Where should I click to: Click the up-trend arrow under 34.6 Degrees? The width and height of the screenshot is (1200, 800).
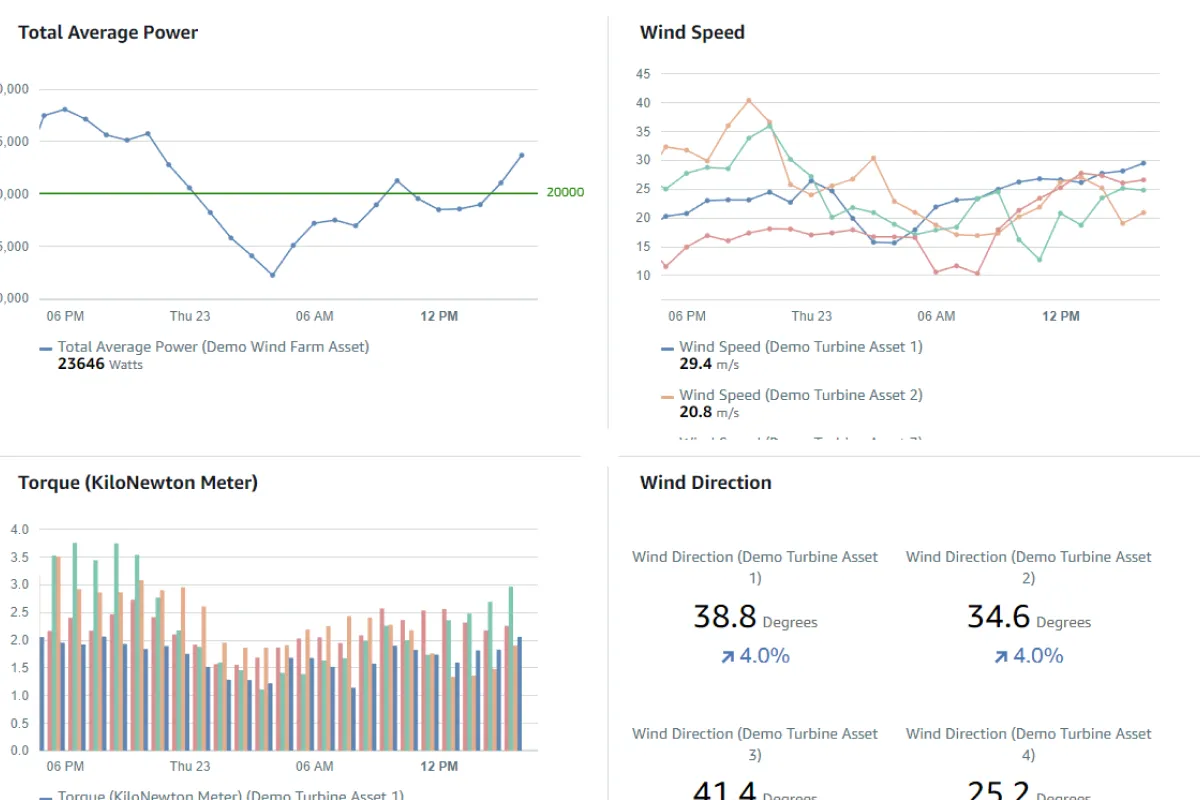pos(1001,657)
